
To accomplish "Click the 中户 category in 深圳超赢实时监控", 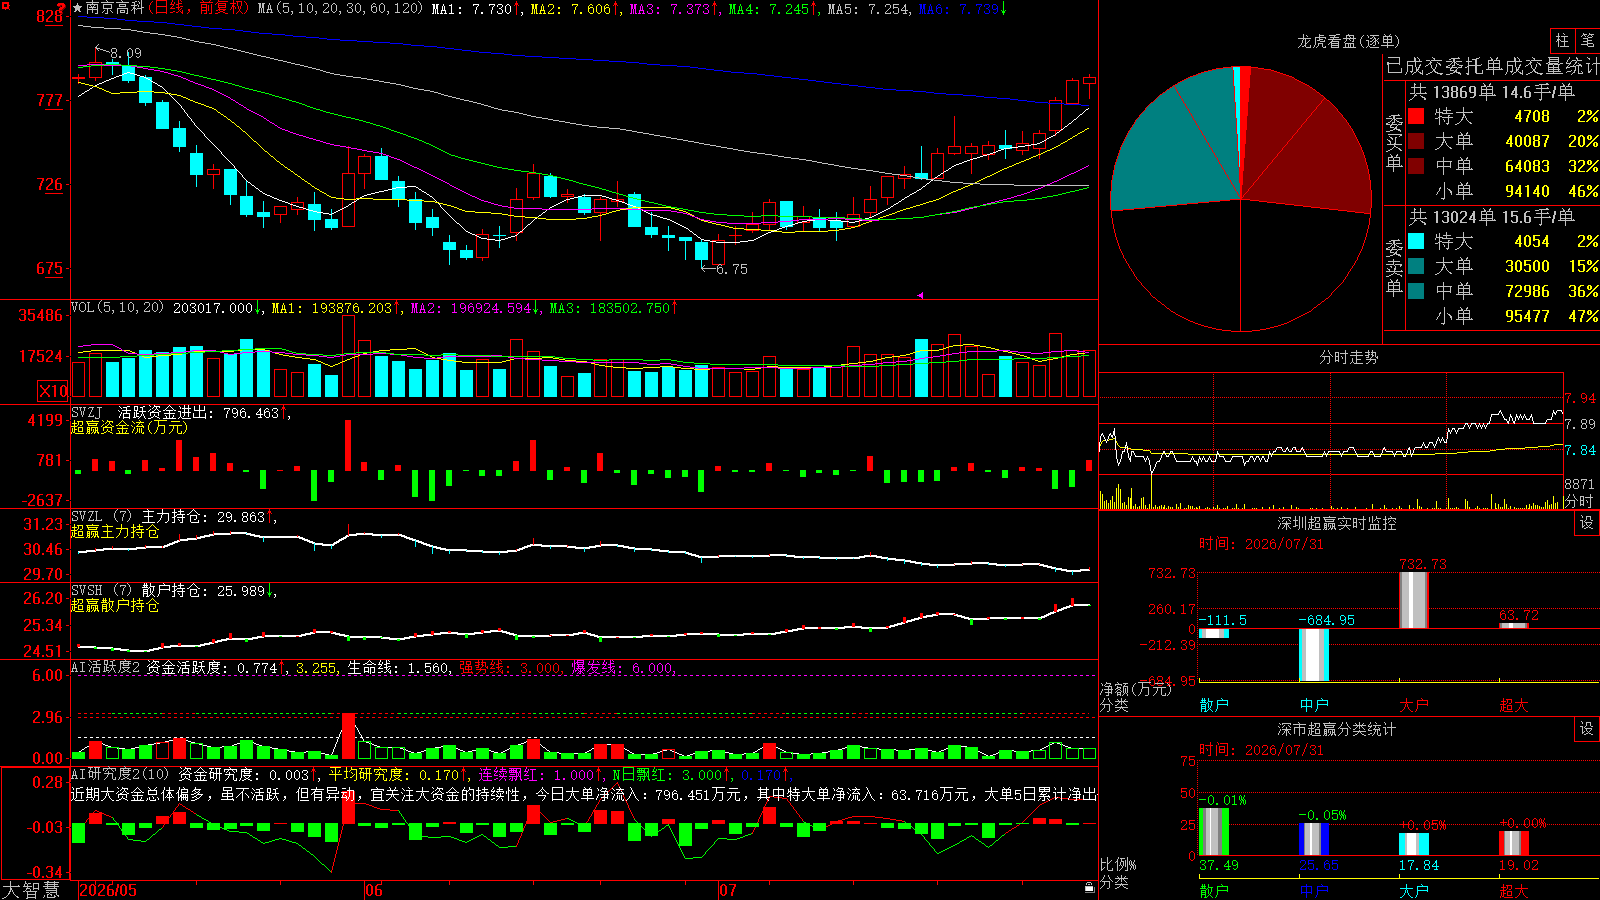I will click(x=1314, y=705).
